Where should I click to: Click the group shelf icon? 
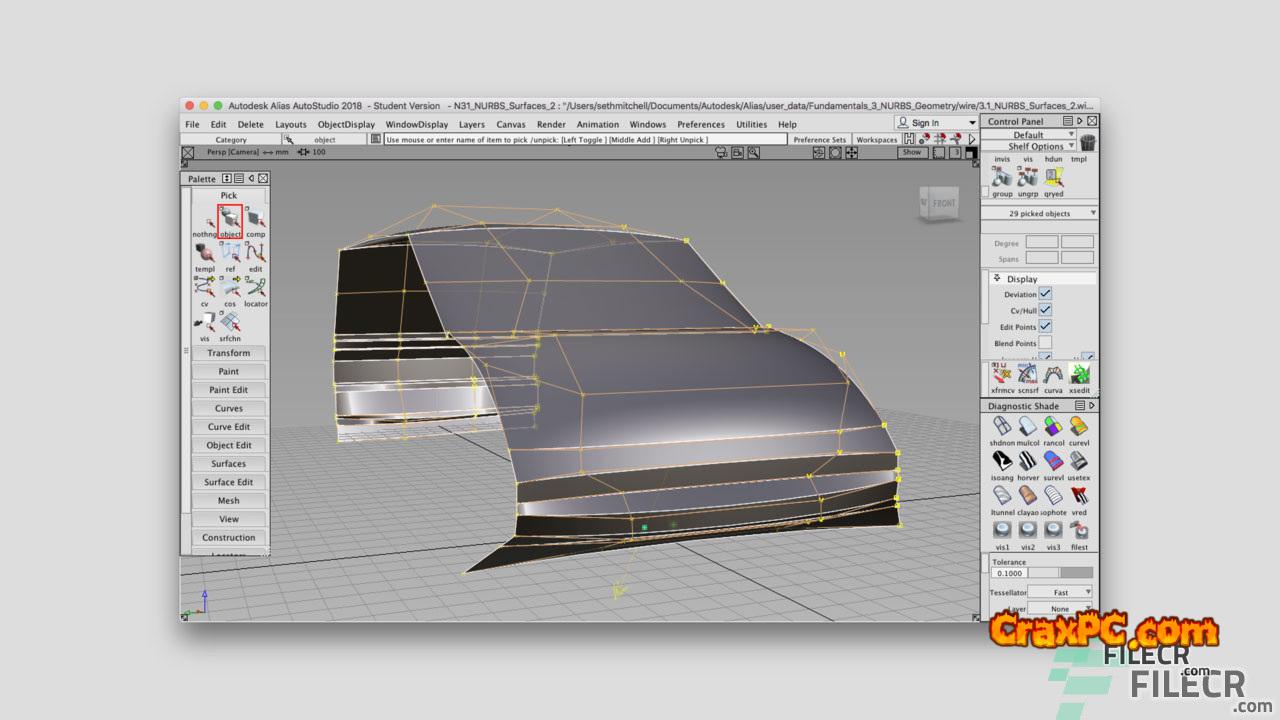1002,177
